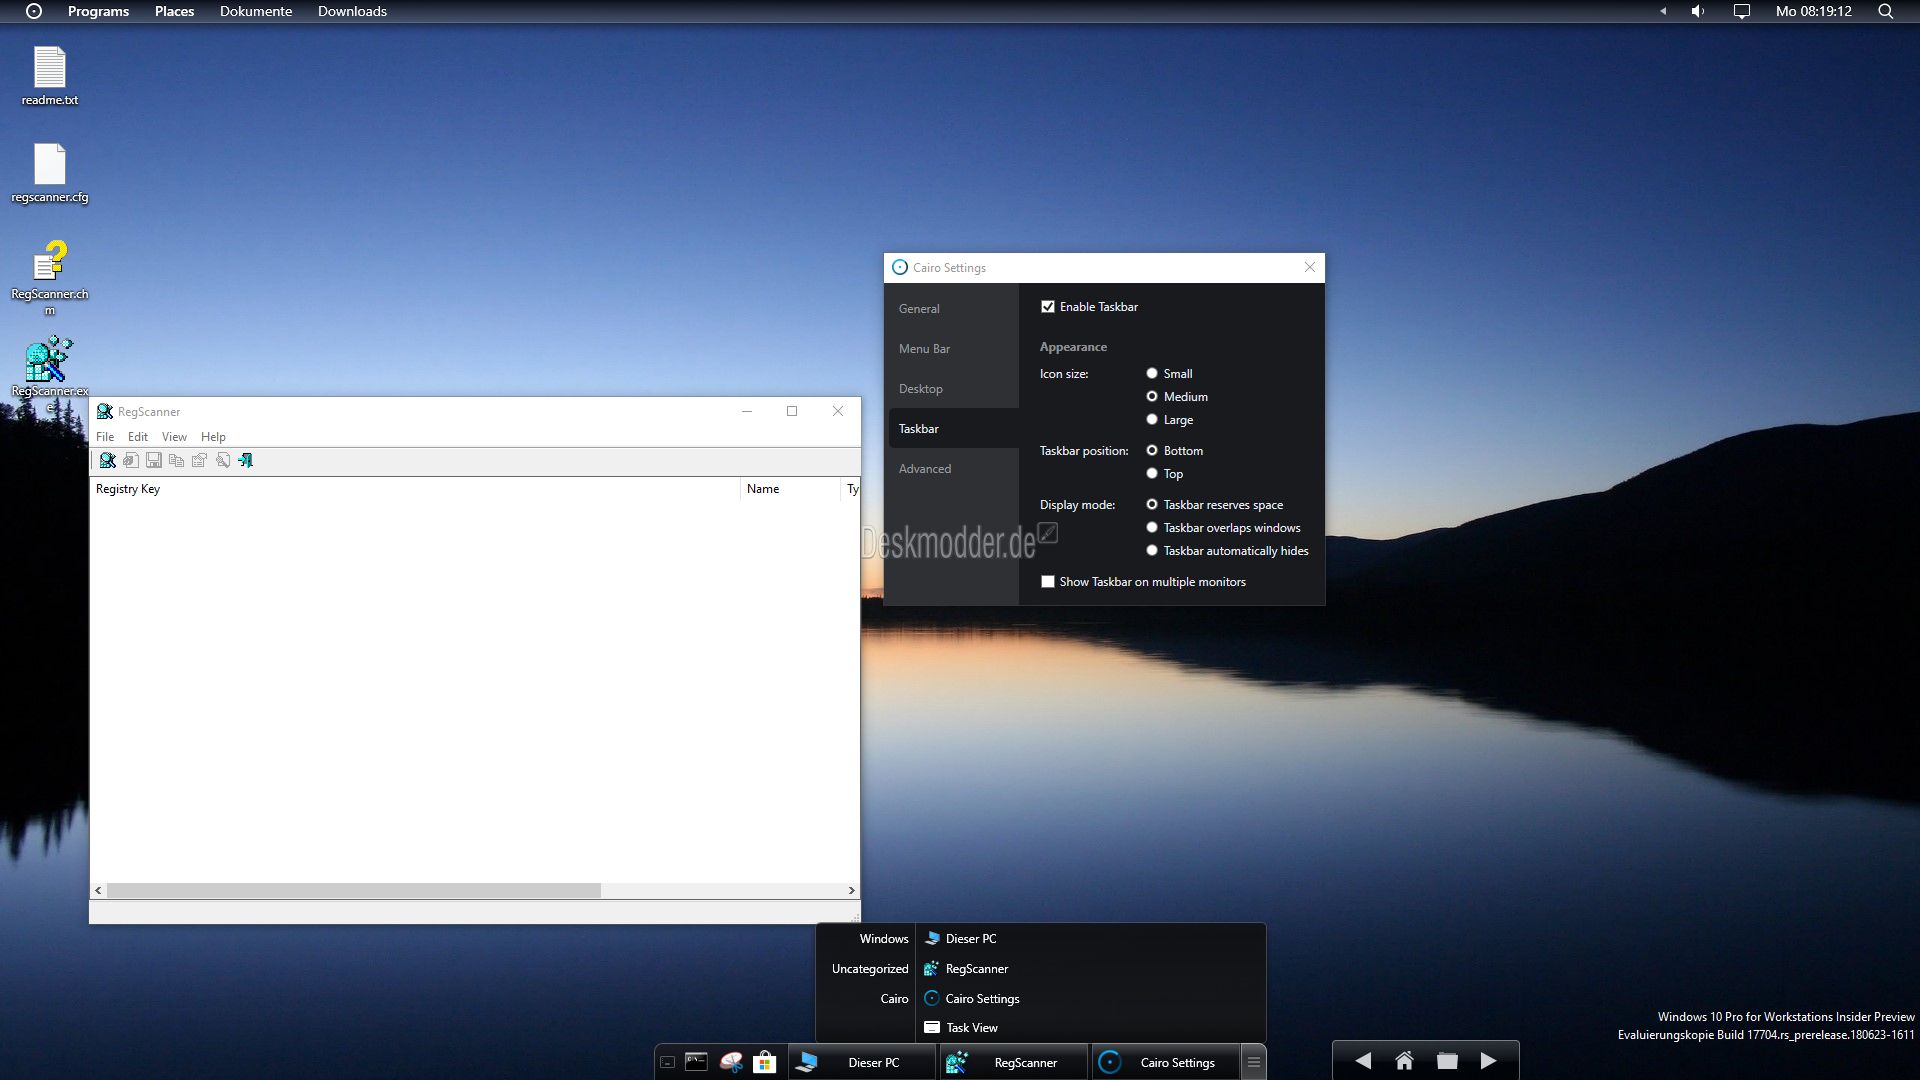The width and height of the screenshot is (1920, 1080).
Task: Click the properties icon in RegScanner toolbar
Action: click(x=199, y=460)
